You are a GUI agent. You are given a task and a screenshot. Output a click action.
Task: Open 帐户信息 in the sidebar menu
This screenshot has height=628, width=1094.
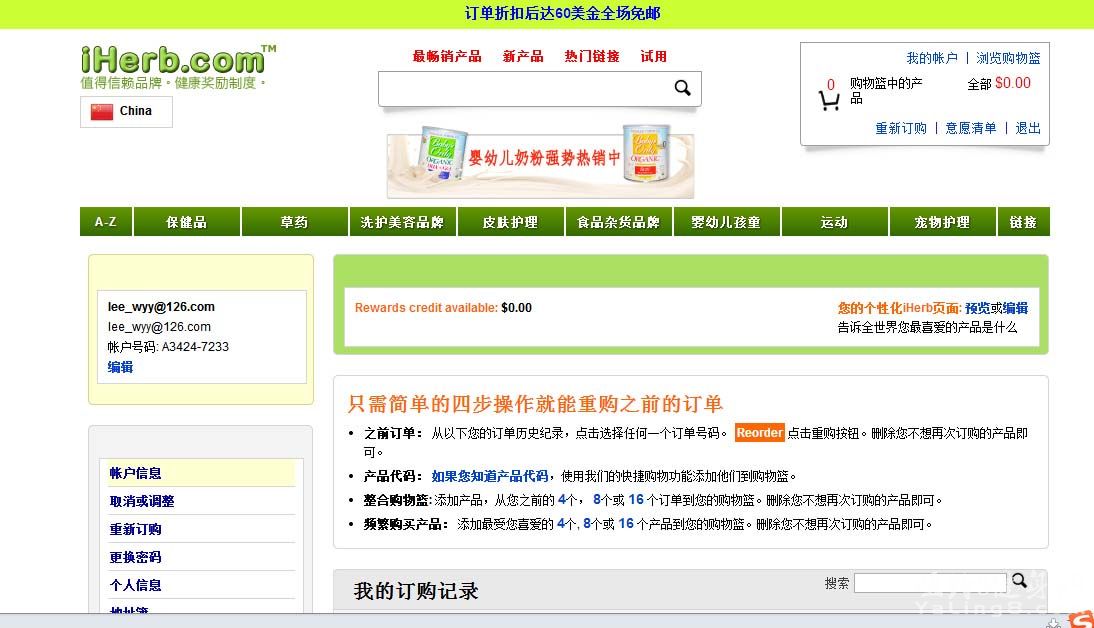click(x=135, y=473)
